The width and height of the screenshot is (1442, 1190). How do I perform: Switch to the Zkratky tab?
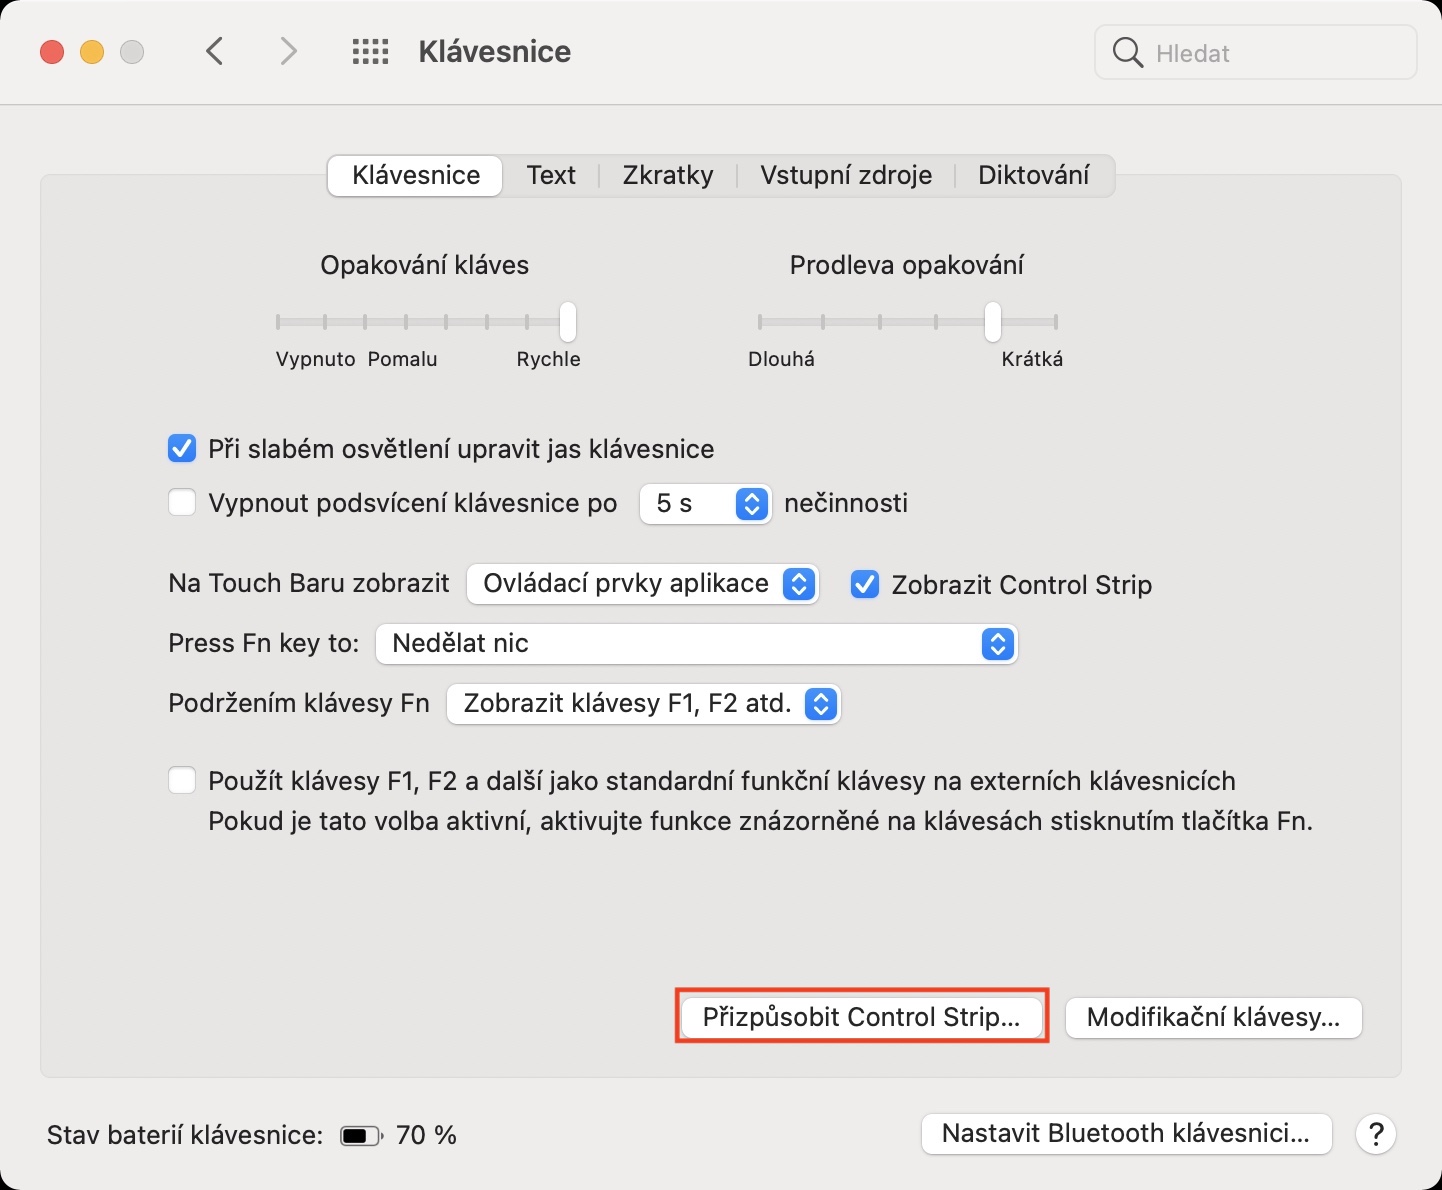click(668, 176)
